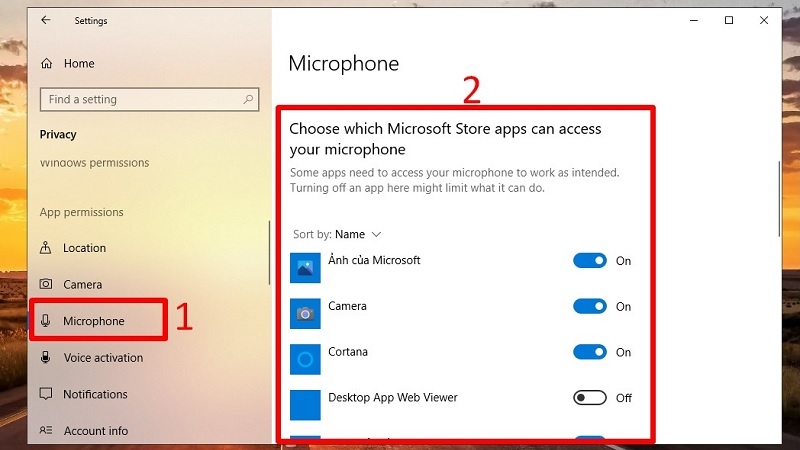
Task: Click the Account info icon
Action: click(x=46, y=430)
